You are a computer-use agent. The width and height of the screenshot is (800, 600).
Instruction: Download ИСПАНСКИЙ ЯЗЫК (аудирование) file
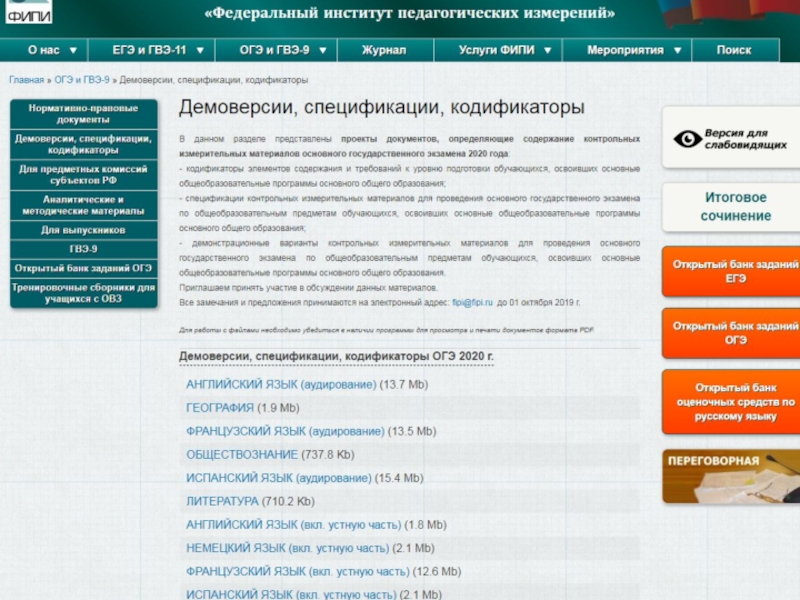tap(279, 479)
